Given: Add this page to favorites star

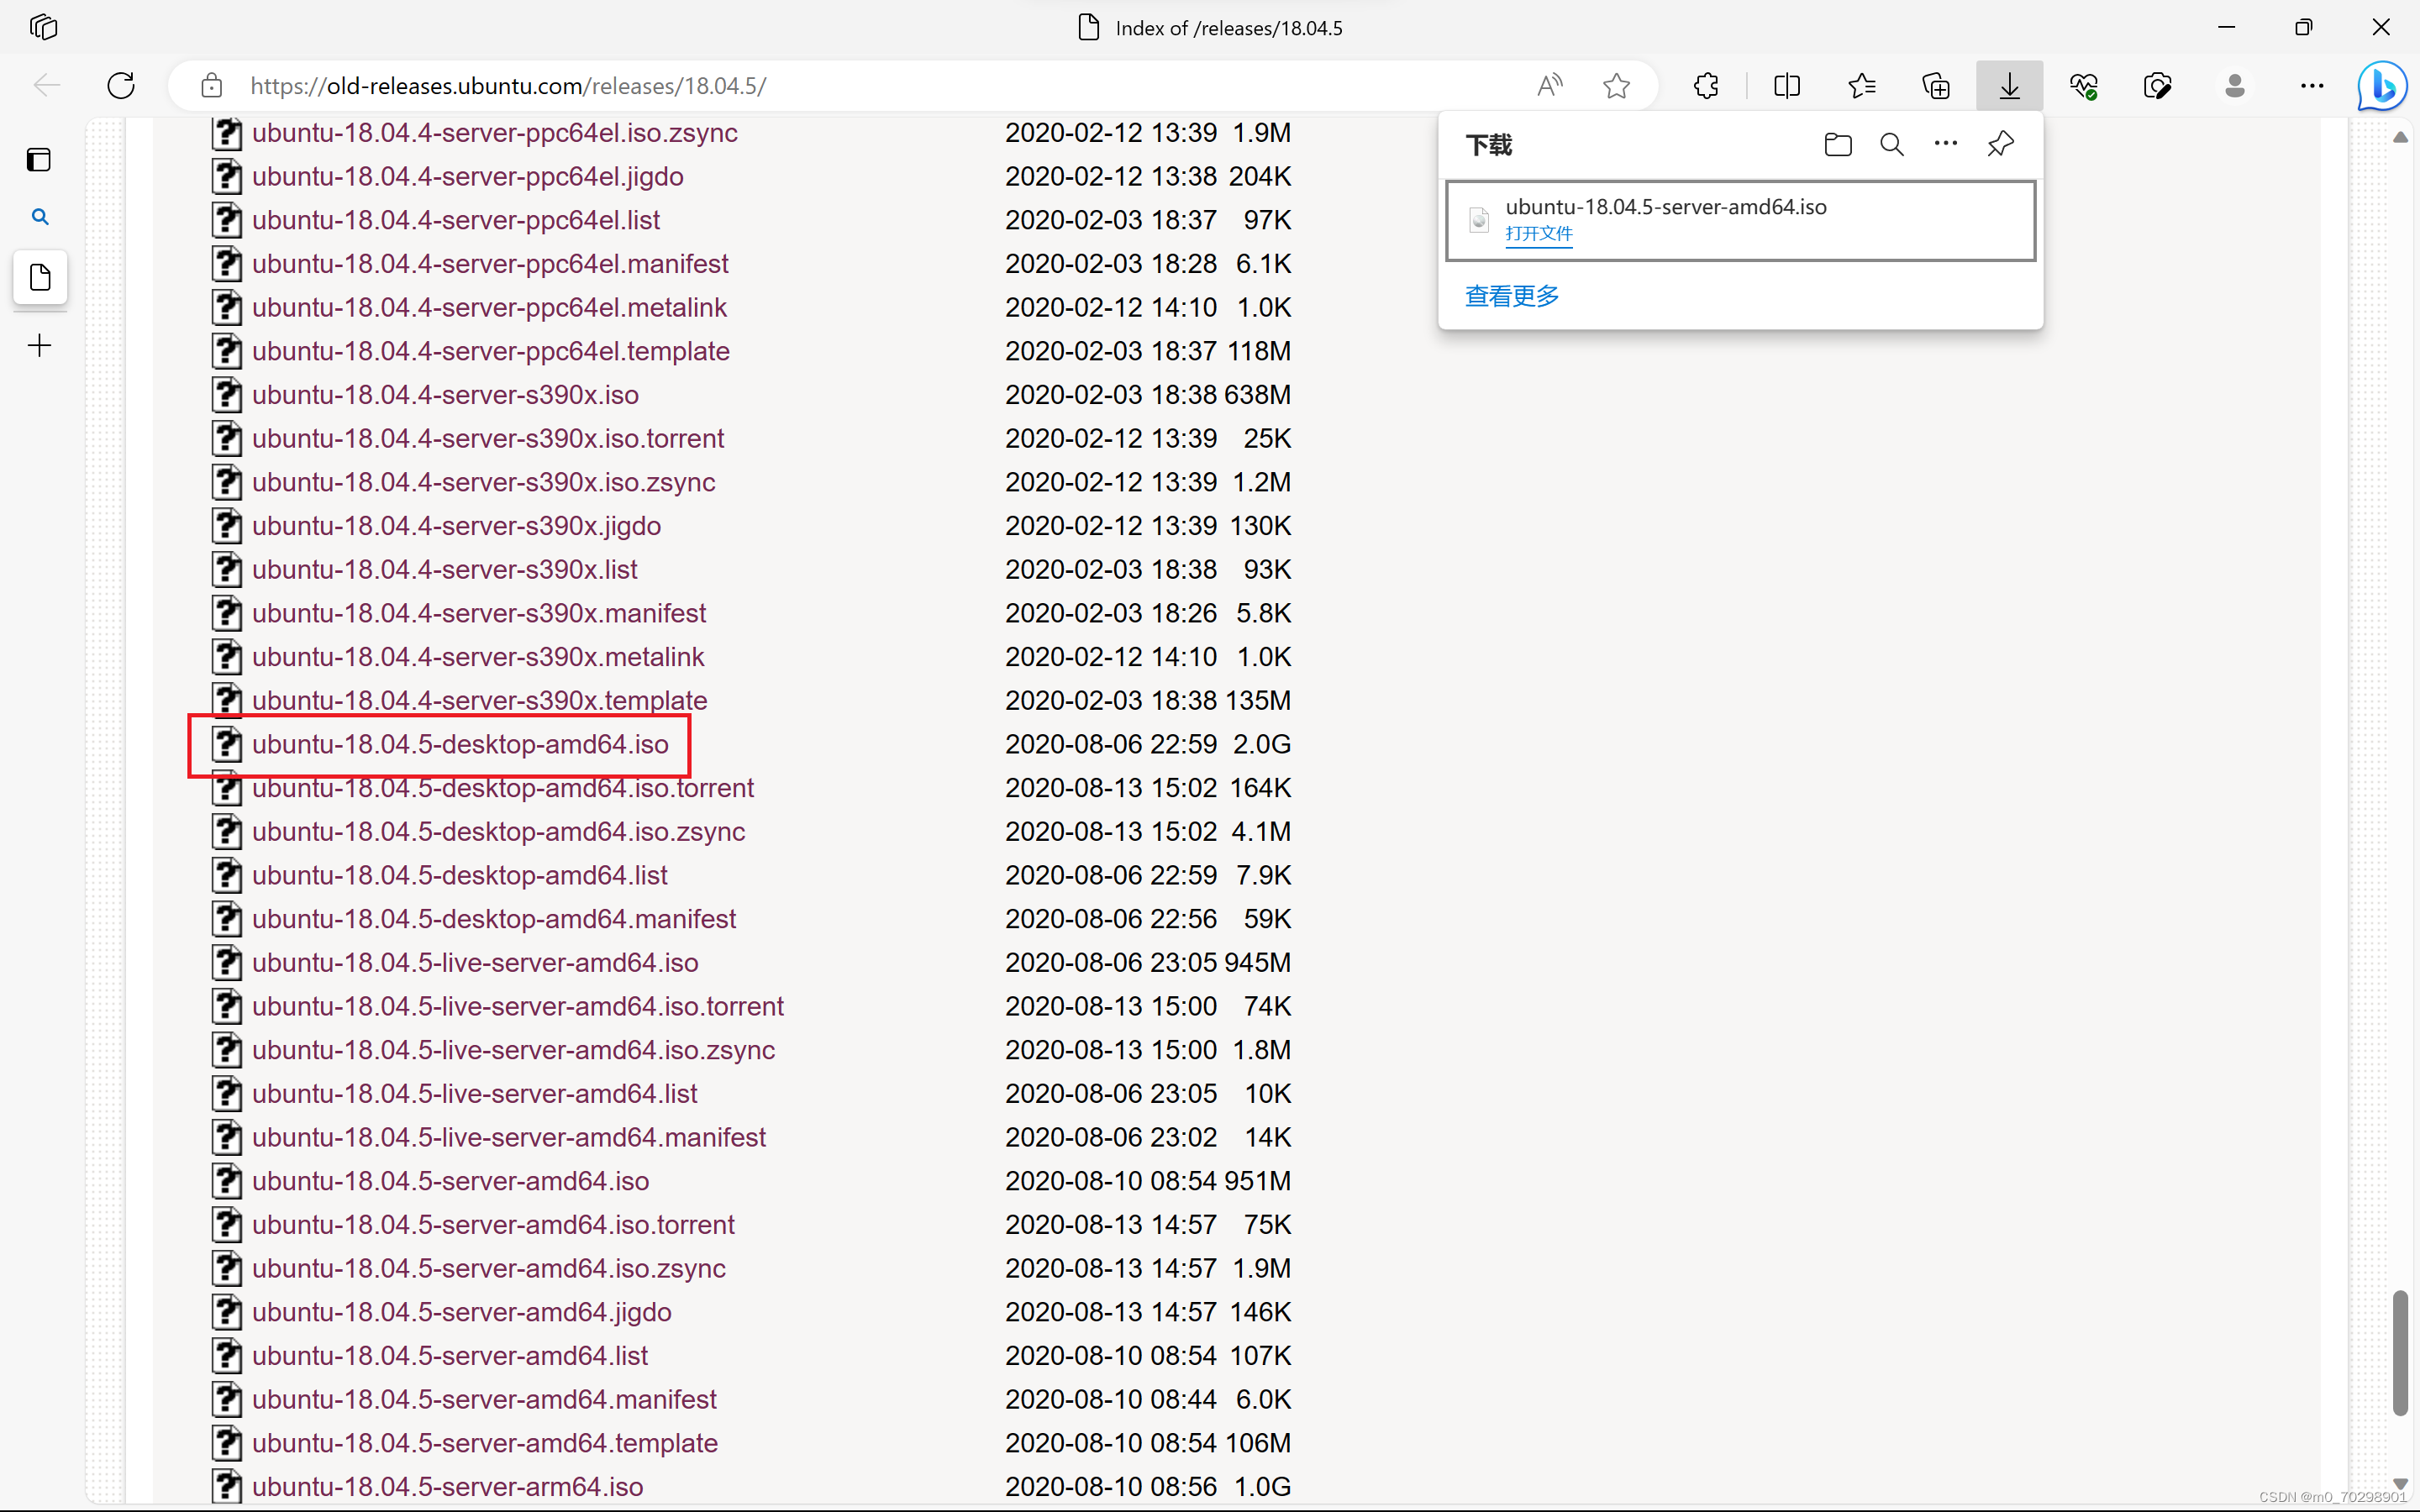Looking at the screenshot, I should pyautogui.click(x=1616, y=86).
